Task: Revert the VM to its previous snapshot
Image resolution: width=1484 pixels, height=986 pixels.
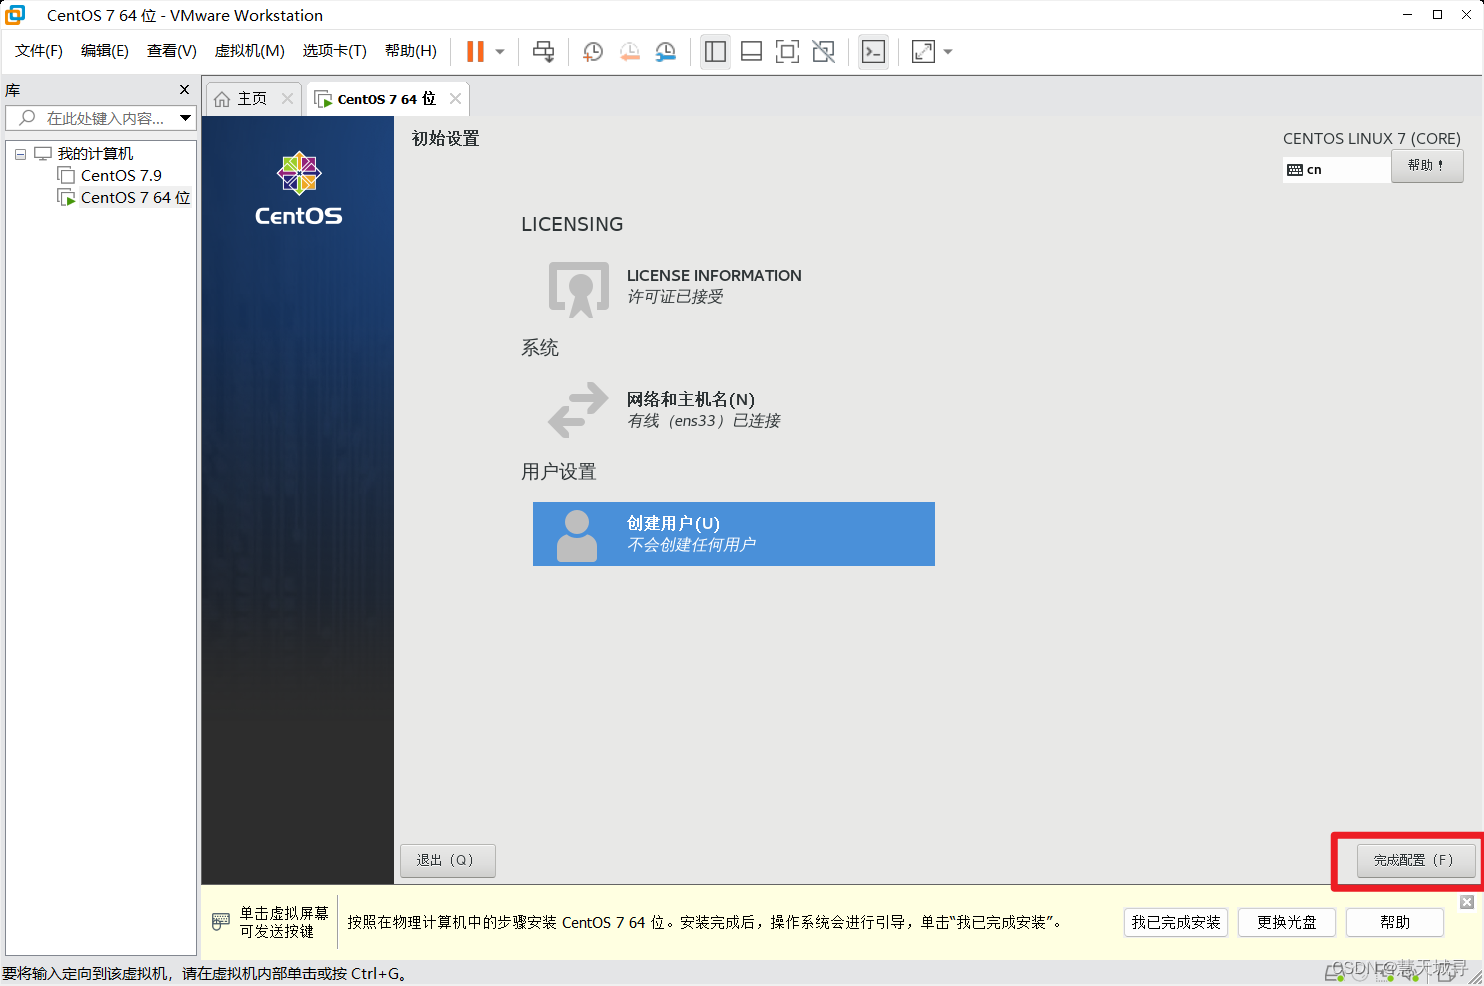Action: (x=630, y=52)
